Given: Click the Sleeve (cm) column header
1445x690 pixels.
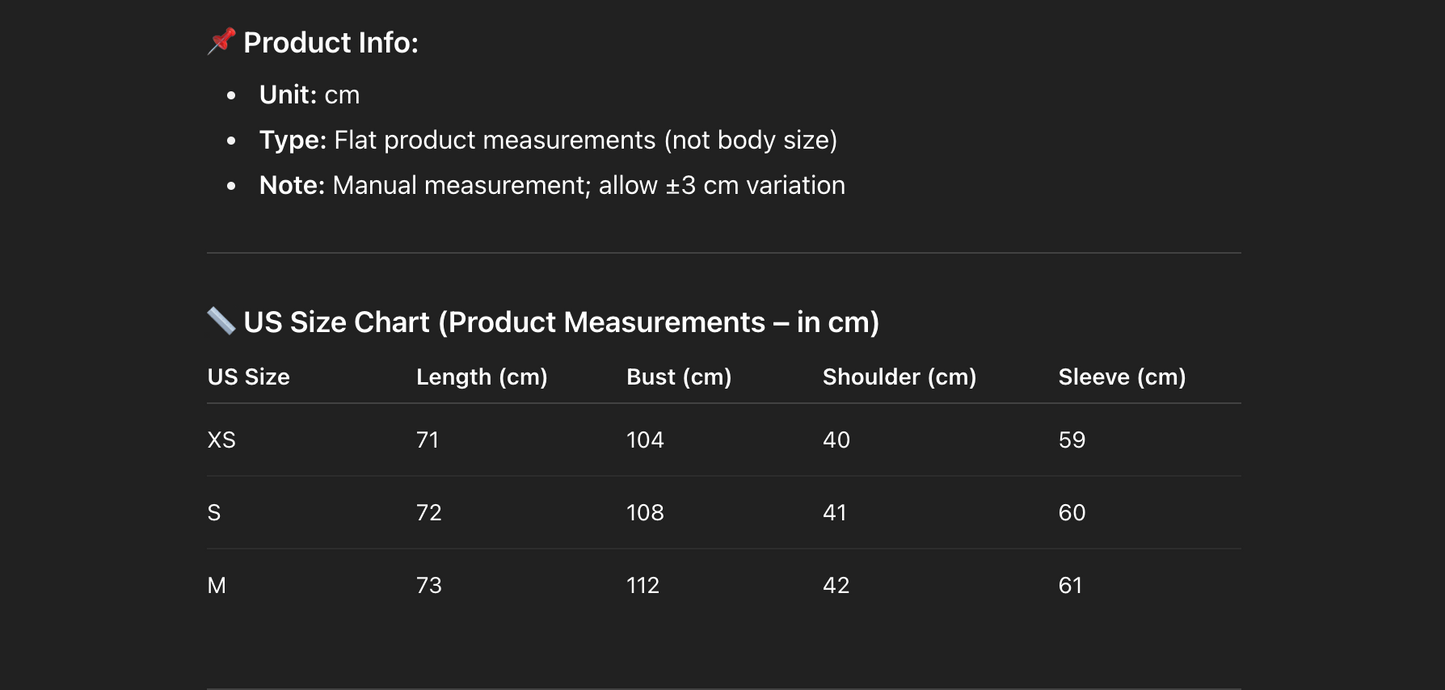Looking at the screenshot, I should point(1122,377).
